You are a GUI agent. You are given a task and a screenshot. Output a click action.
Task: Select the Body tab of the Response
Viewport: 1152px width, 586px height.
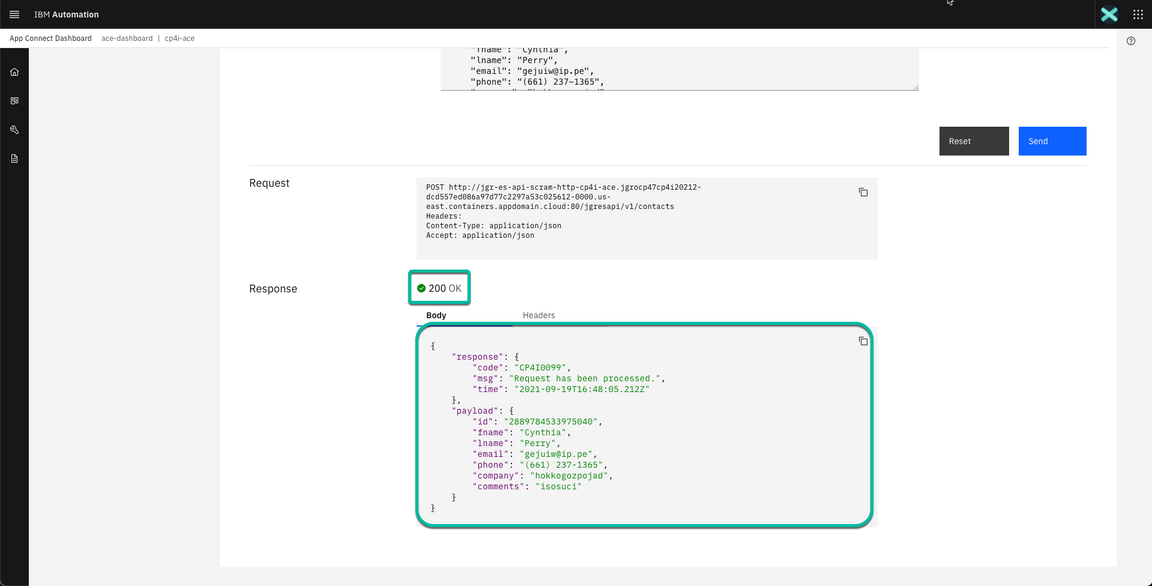pyautogui.click(x=435, y=315)
